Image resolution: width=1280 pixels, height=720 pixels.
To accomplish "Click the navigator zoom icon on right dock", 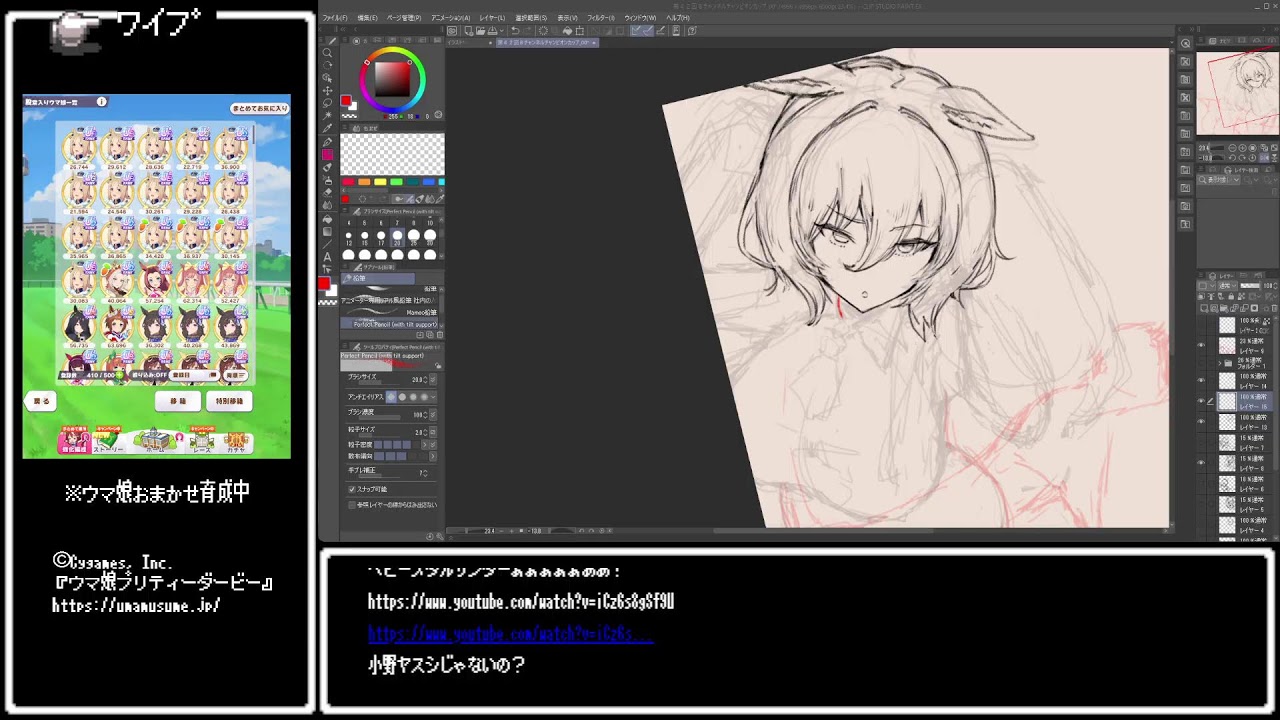I will pos(1185,43).
